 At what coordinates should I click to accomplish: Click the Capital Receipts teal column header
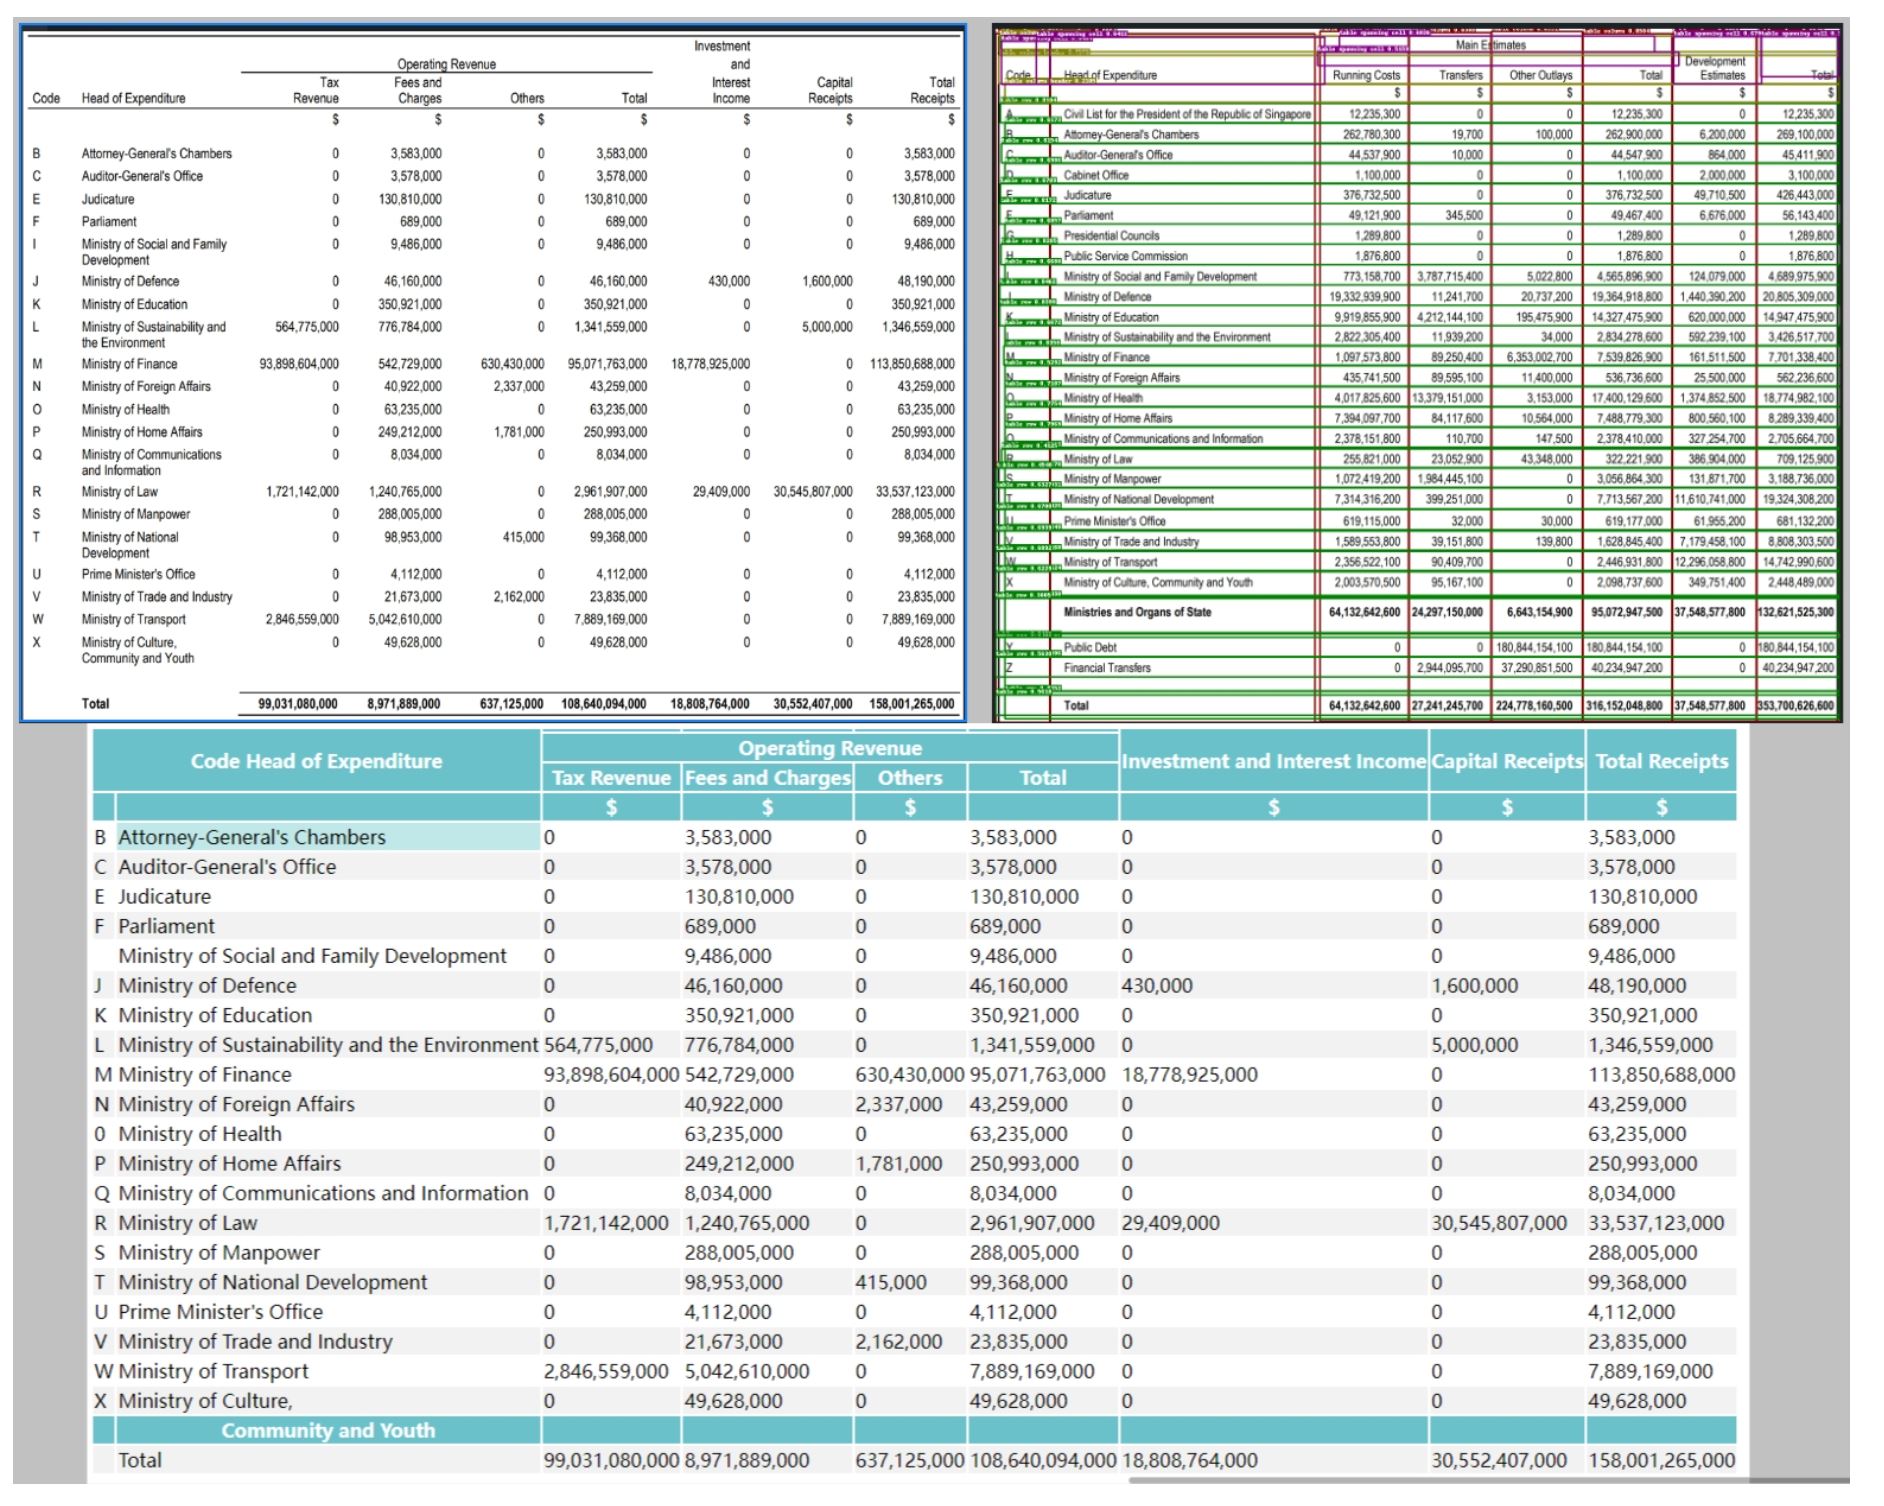pos(1507,761)
